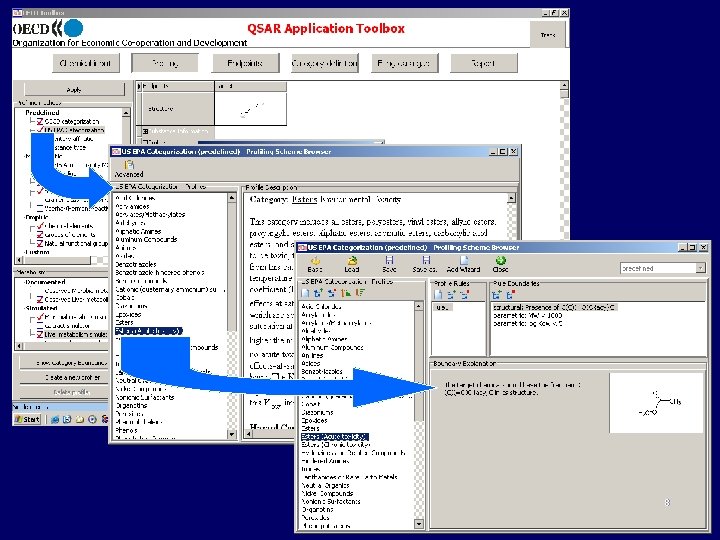Click the button at the QSAR header's right

[548, 34]
